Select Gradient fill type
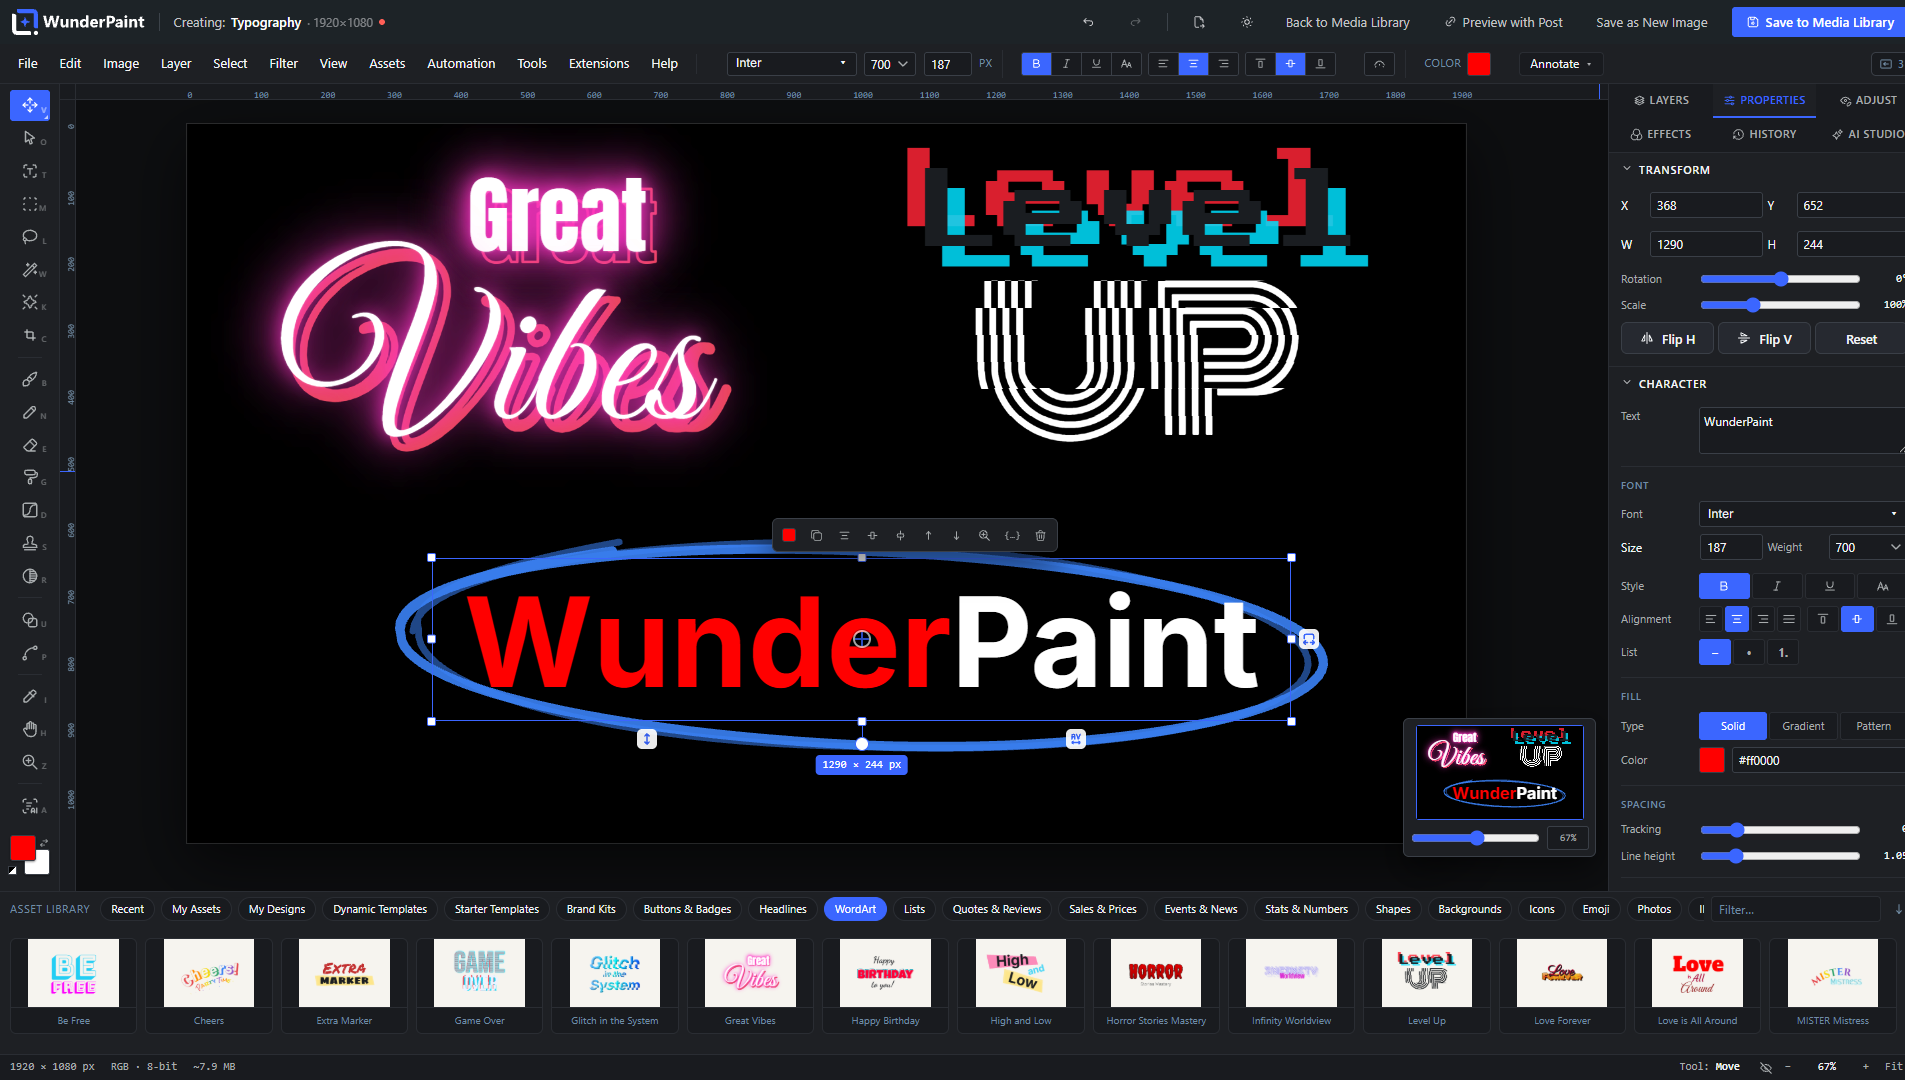This screenshot has height=1080, width=1905. coord(1803,726)
